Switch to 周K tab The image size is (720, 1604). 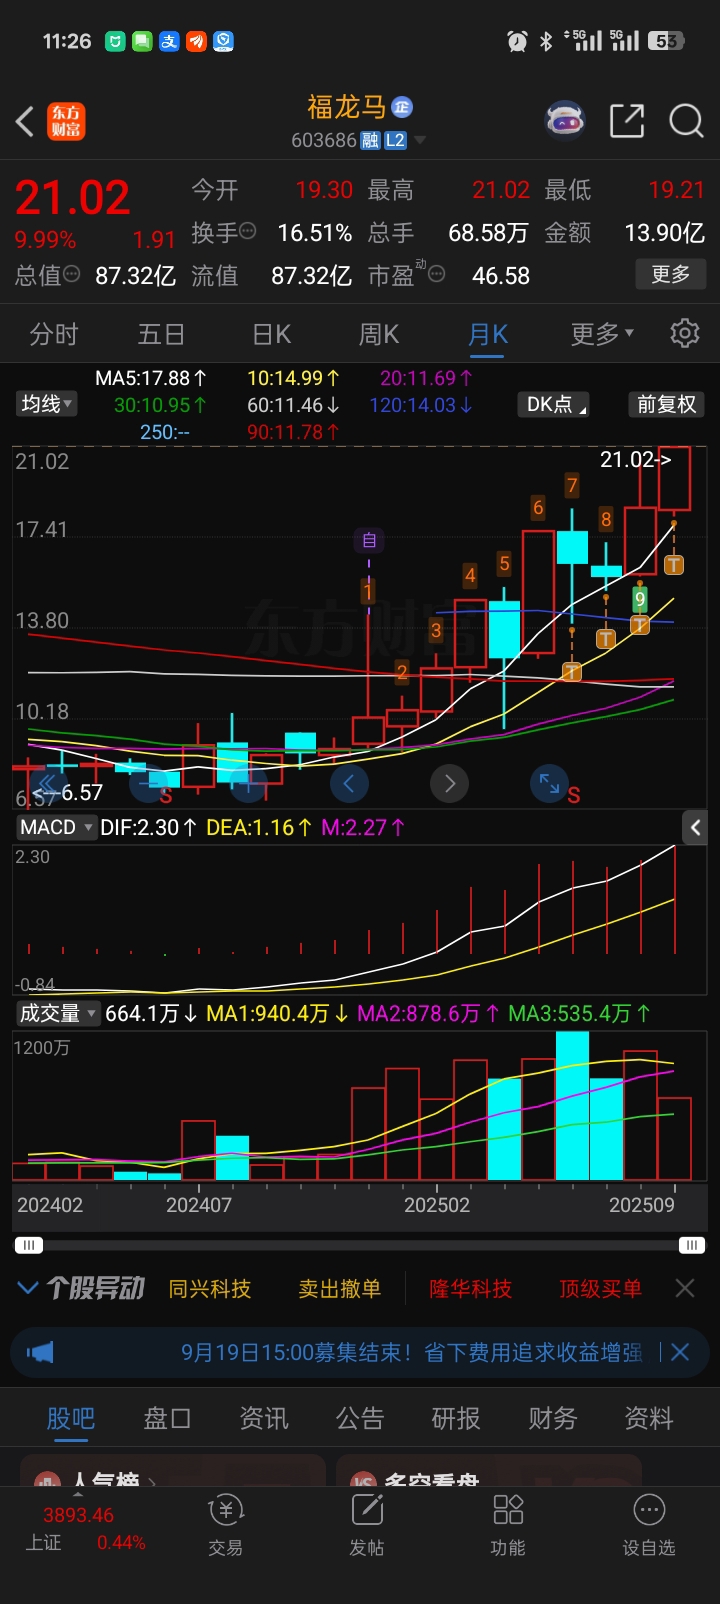coord(379,333)
